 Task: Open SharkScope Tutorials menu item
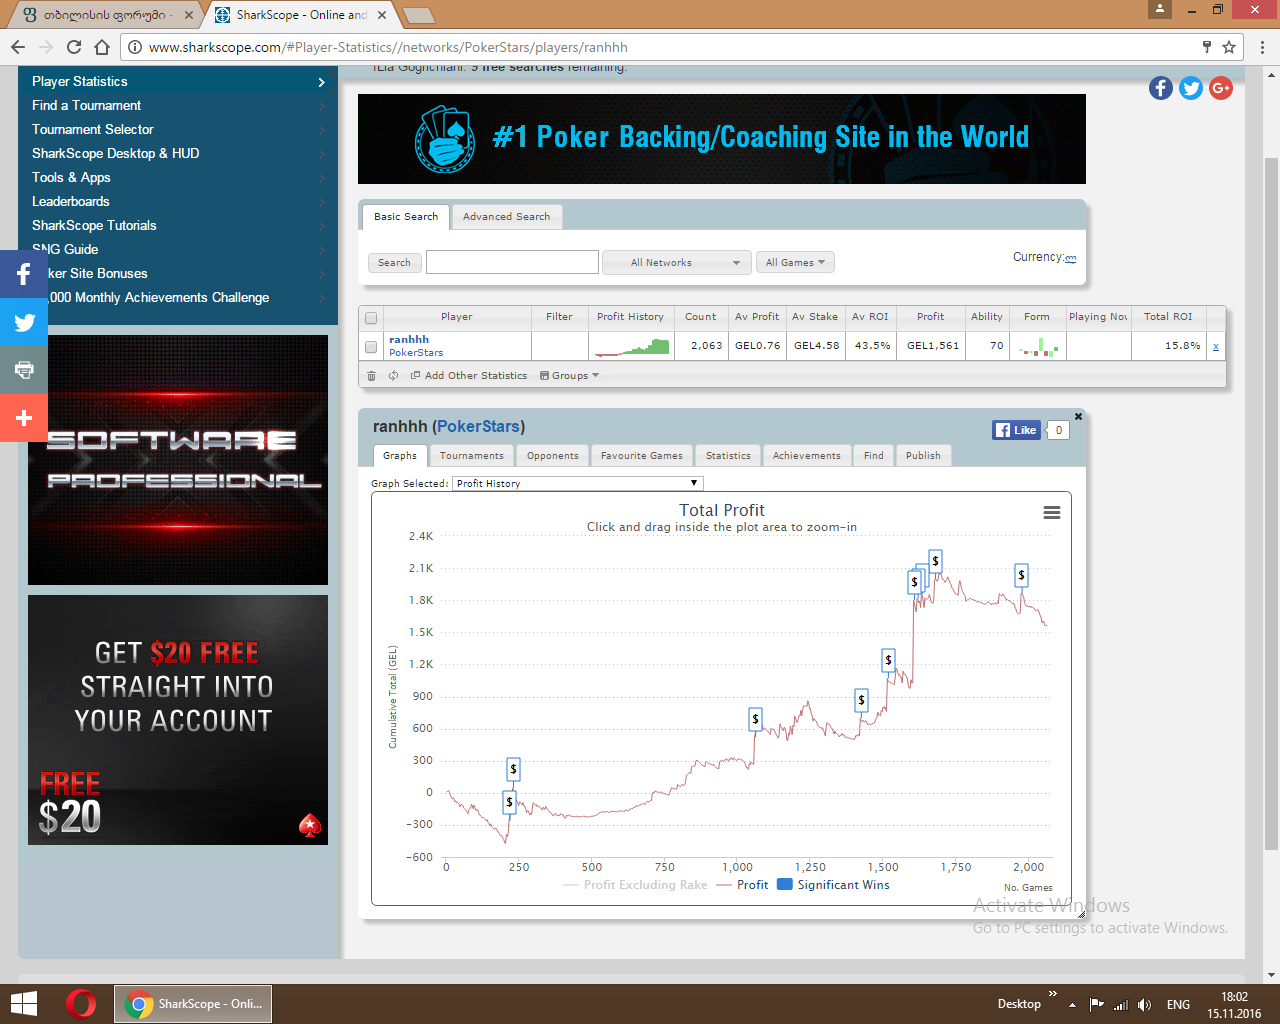(178, 225)
